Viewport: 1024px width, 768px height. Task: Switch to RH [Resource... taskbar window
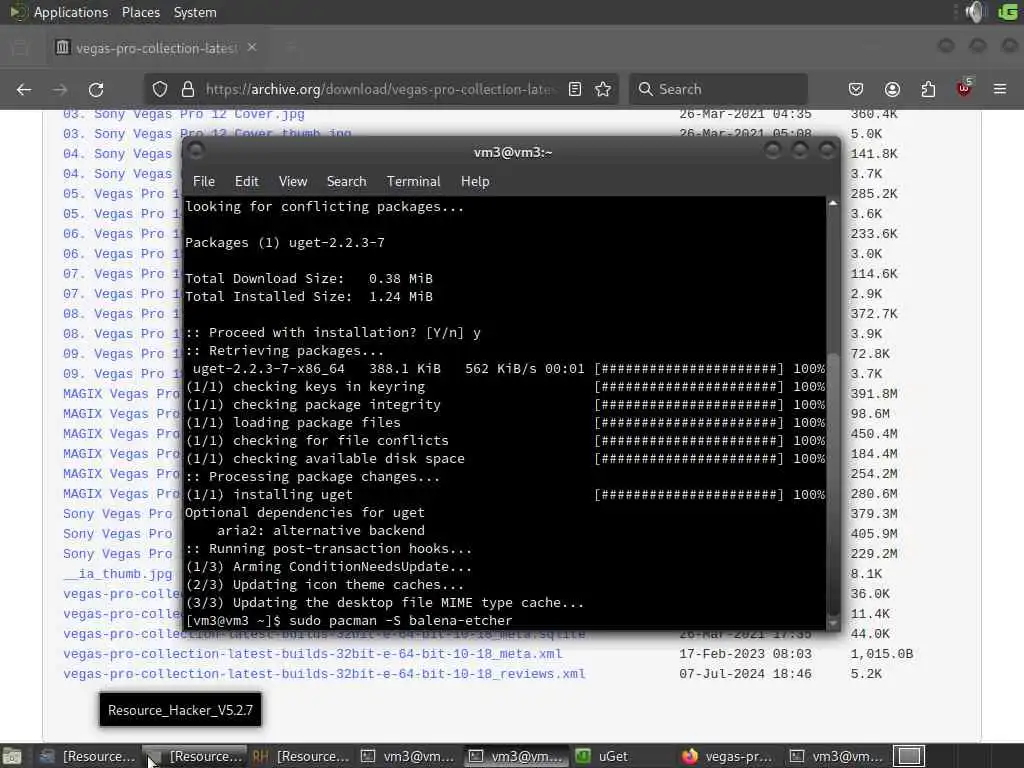[x=301, y=756]
